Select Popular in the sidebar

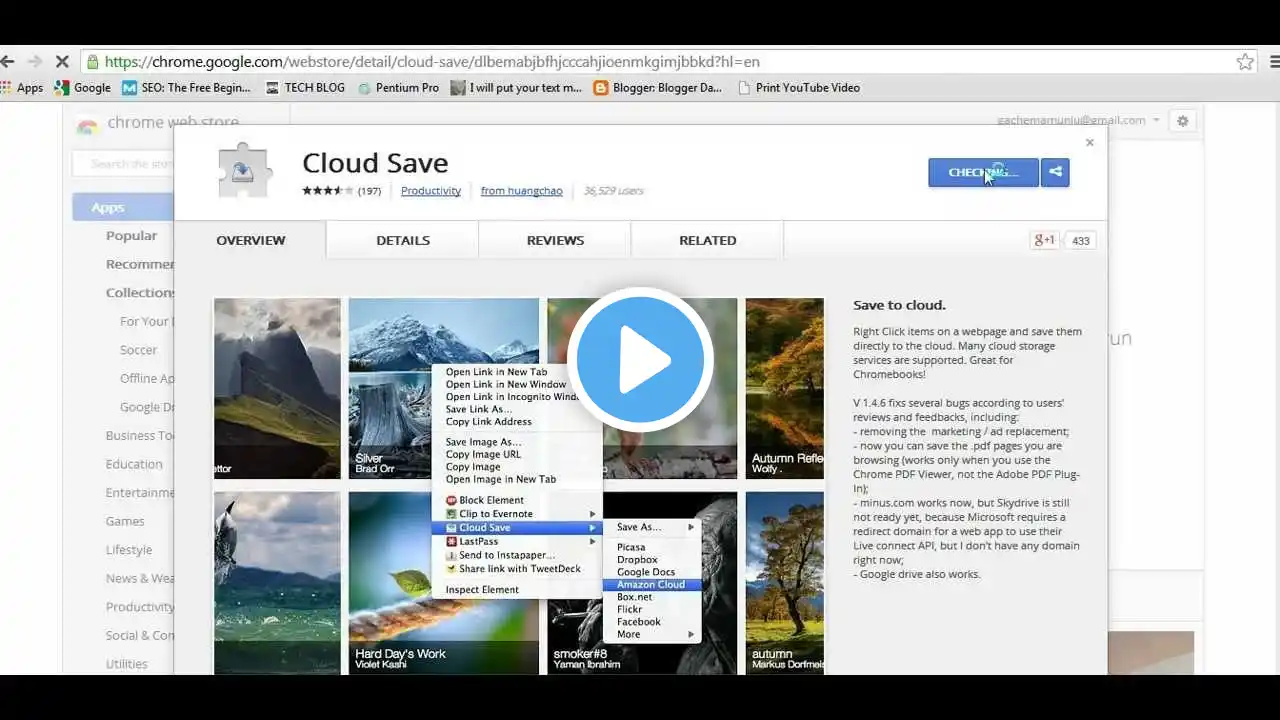click(132, 236)
